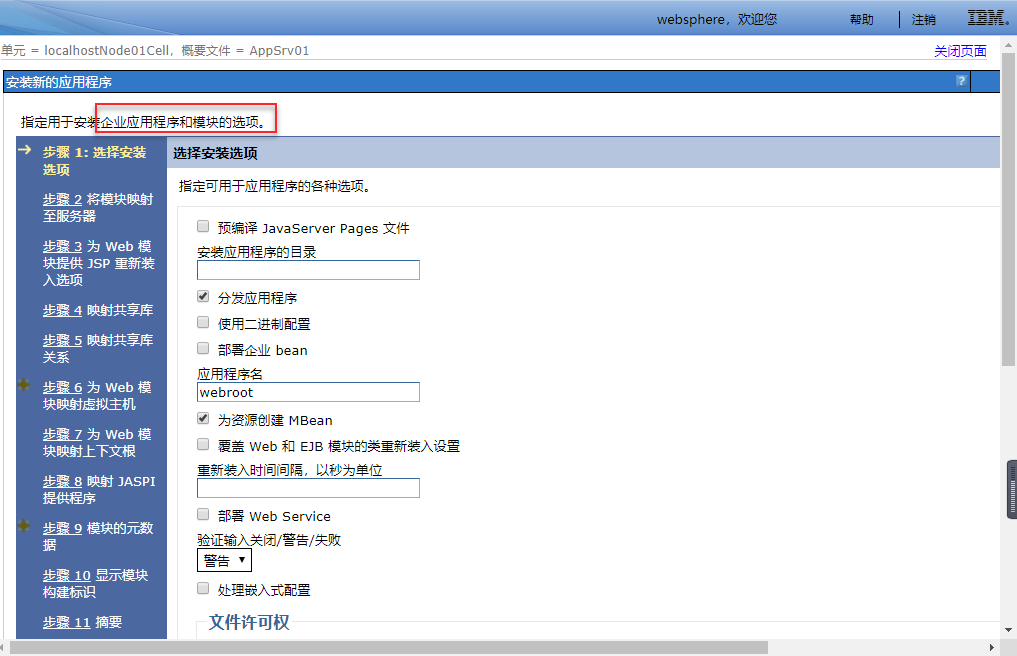Click 注销 to log out
Screen dimensions: 1017x656
coord(924,19)
